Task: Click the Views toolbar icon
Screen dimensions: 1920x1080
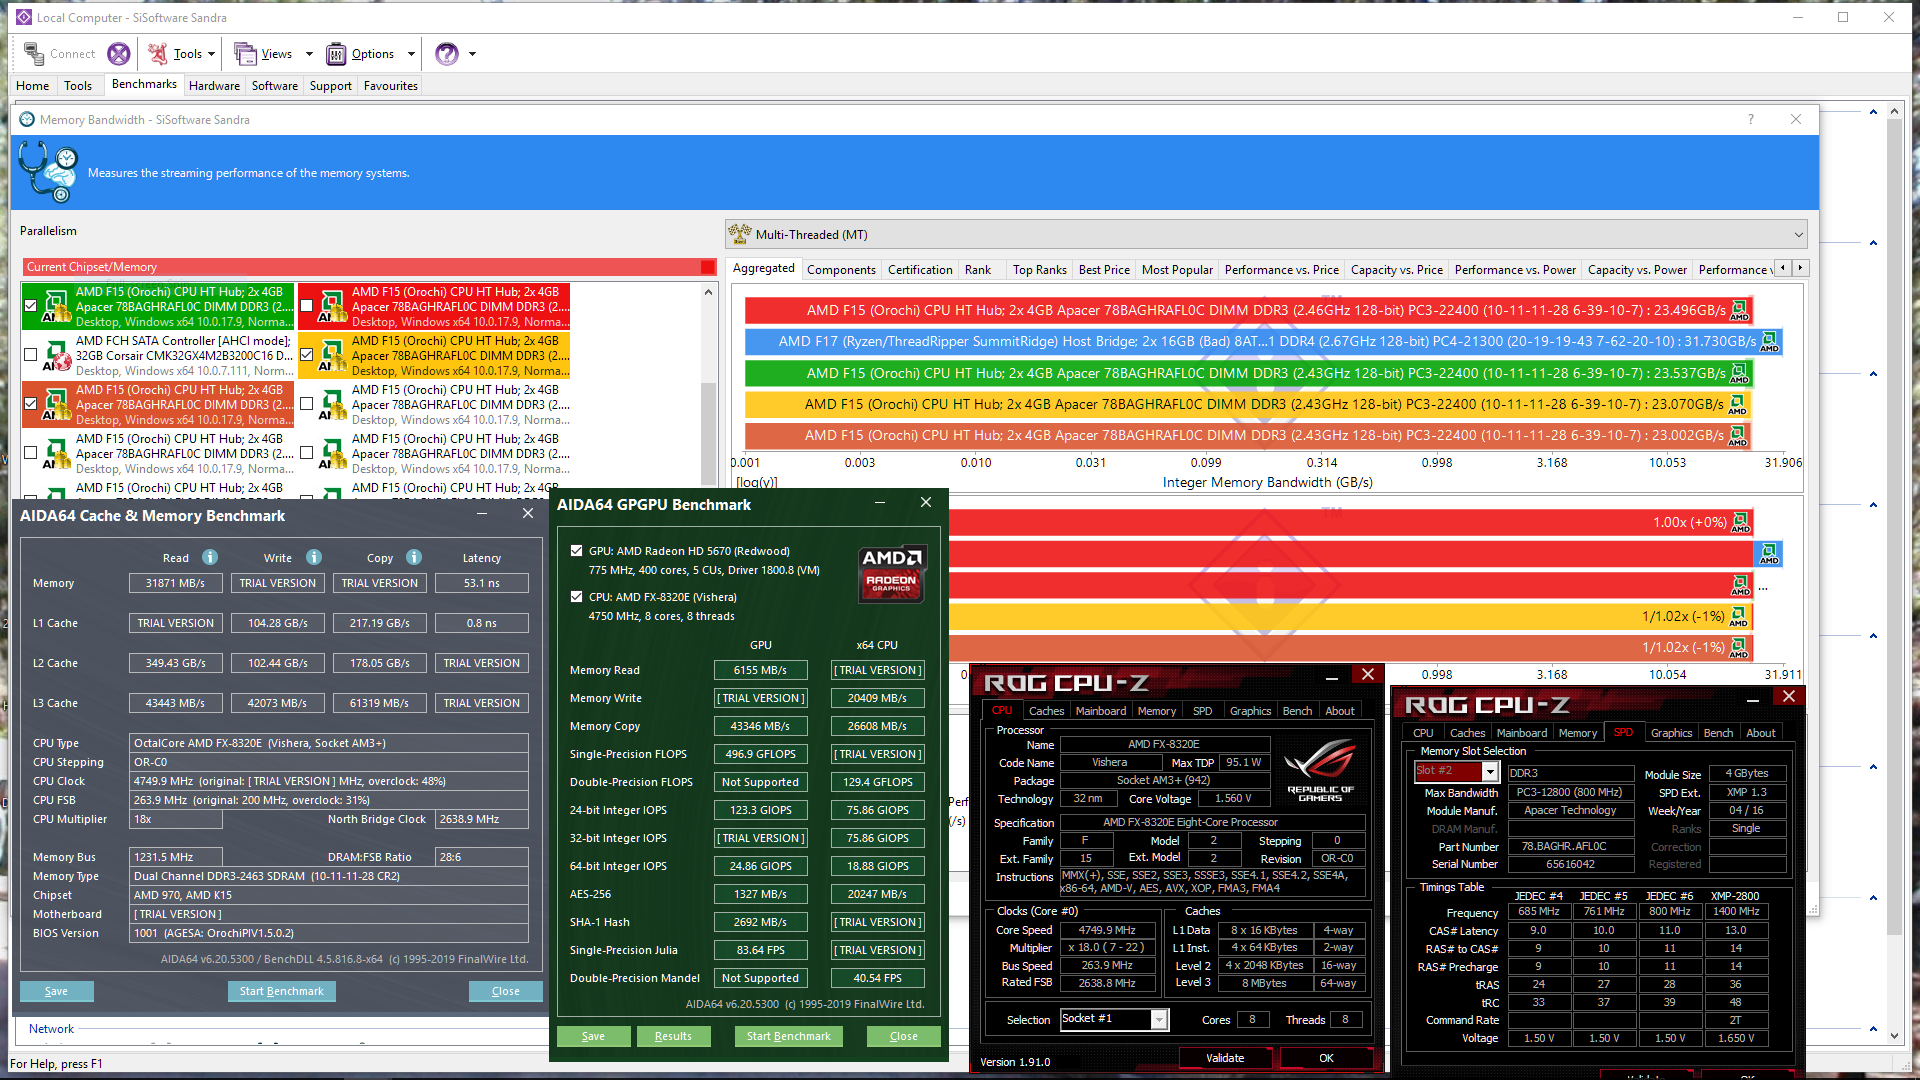Action: click(245, 54)
